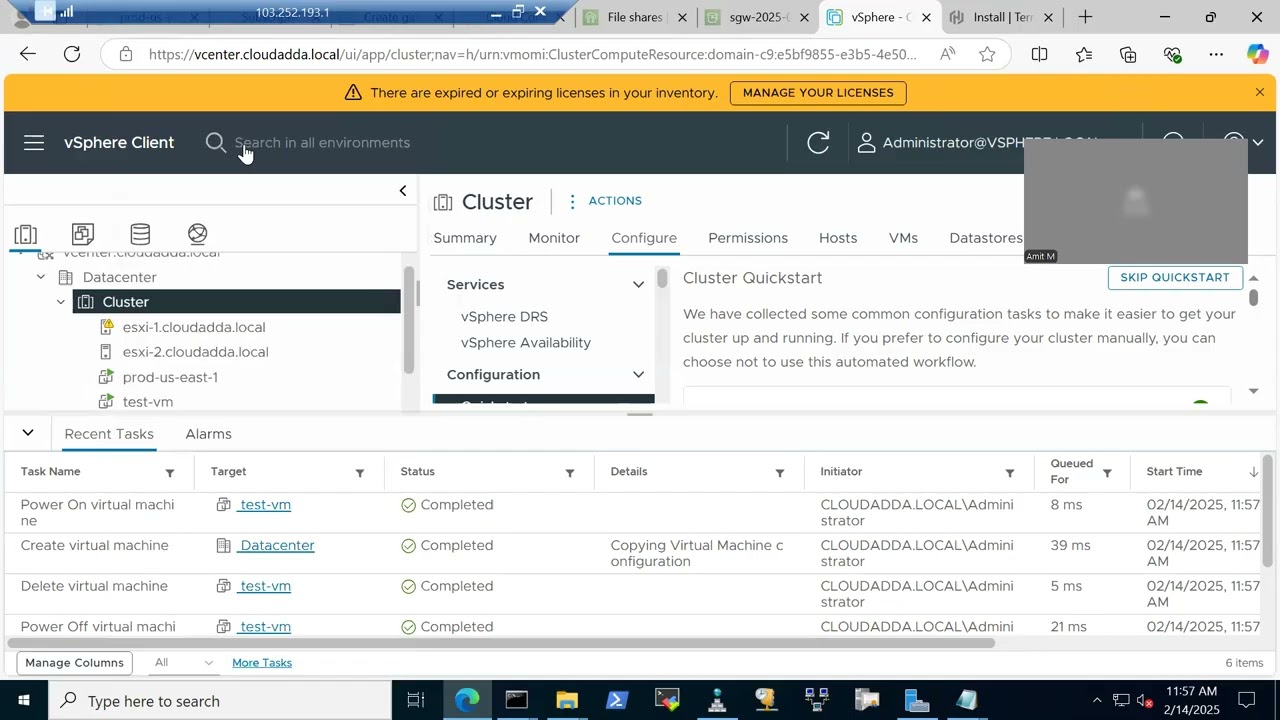Viewport: 1280px width, 720px height.
Task: Select vSphere DRS under Services
Action: click(x=504, y=317)
